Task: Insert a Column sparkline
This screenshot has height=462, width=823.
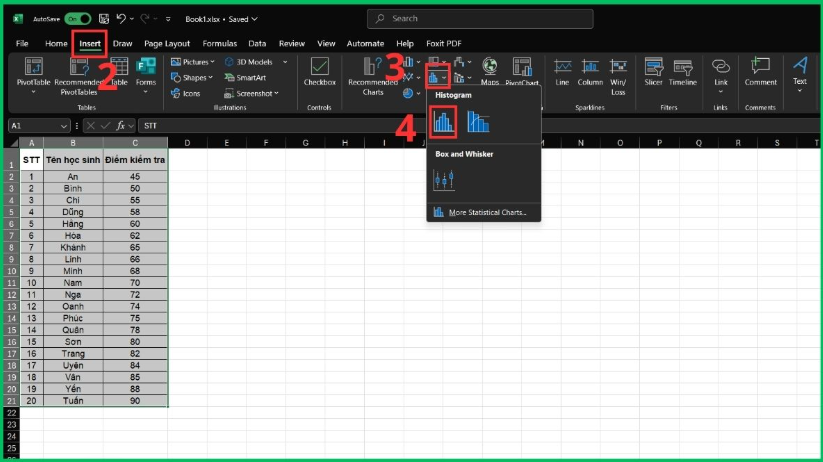Action: point(590,72)
